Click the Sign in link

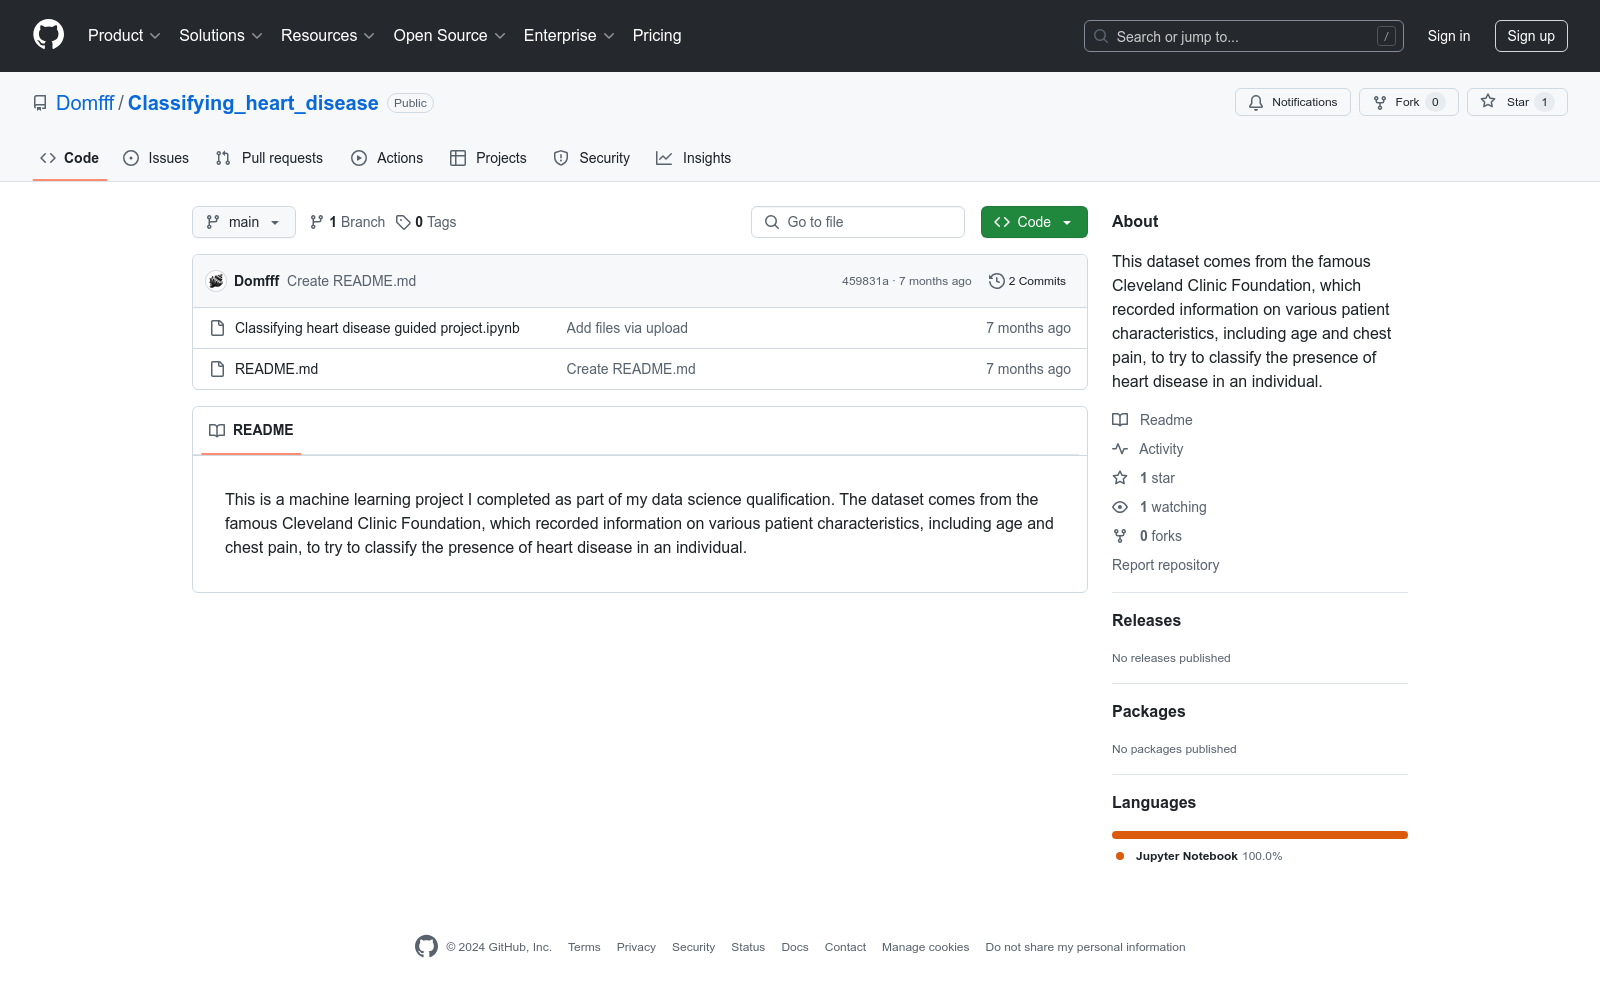1449,36
